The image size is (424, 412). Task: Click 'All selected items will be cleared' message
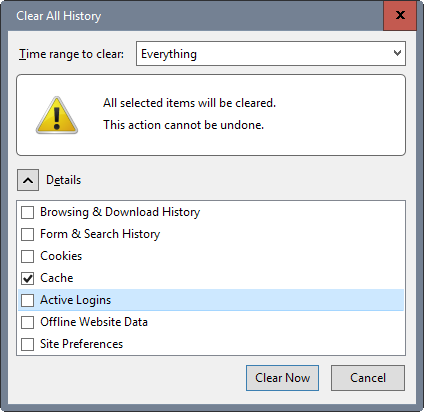pyautogui.click(x=189, y=103)
